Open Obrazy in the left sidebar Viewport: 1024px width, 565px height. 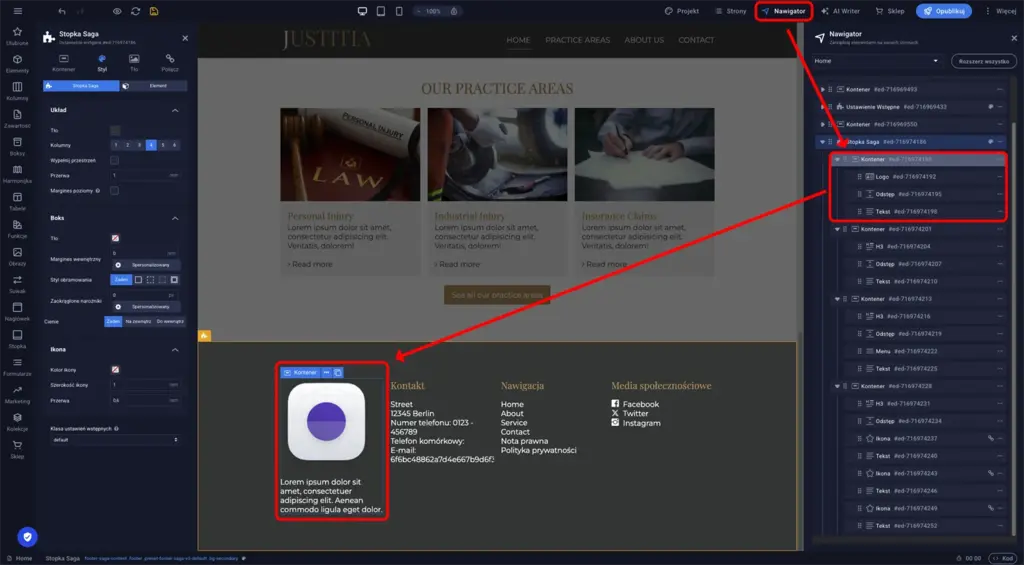(18, 257)
